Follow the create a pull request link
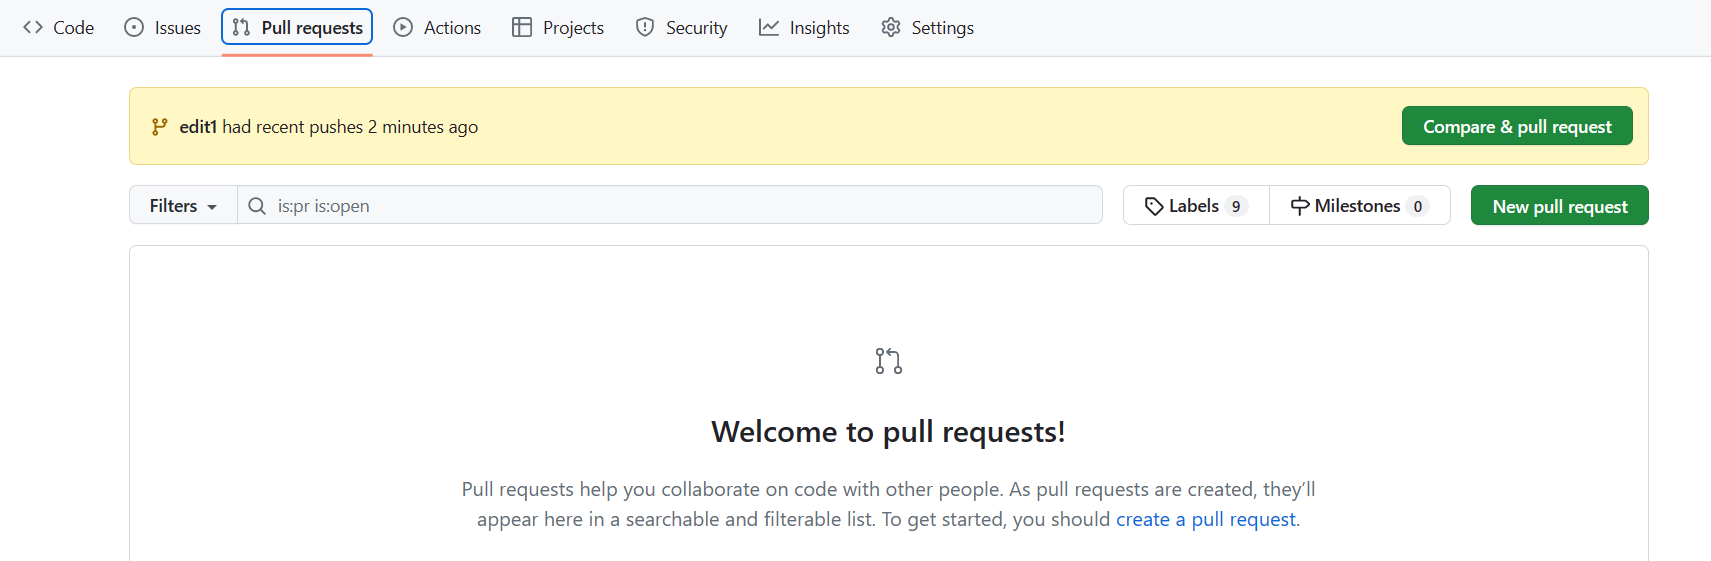 point(1205,520)
